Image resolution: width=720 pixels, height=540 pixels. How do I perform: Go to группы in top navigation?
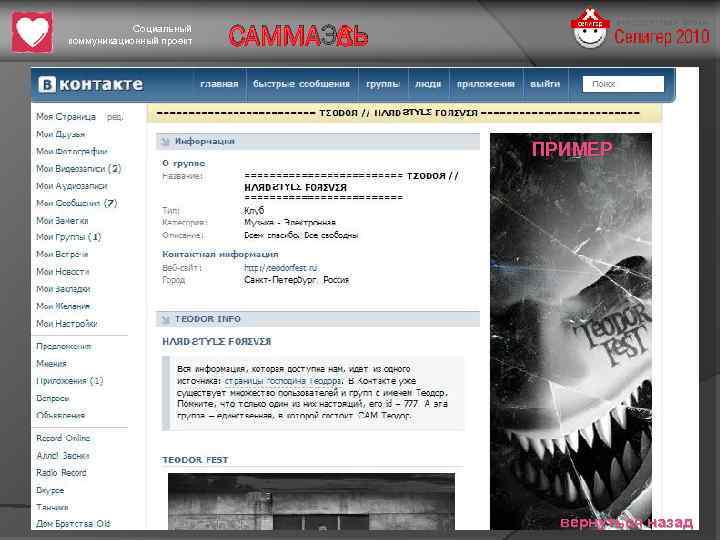[x=382, y=84]
